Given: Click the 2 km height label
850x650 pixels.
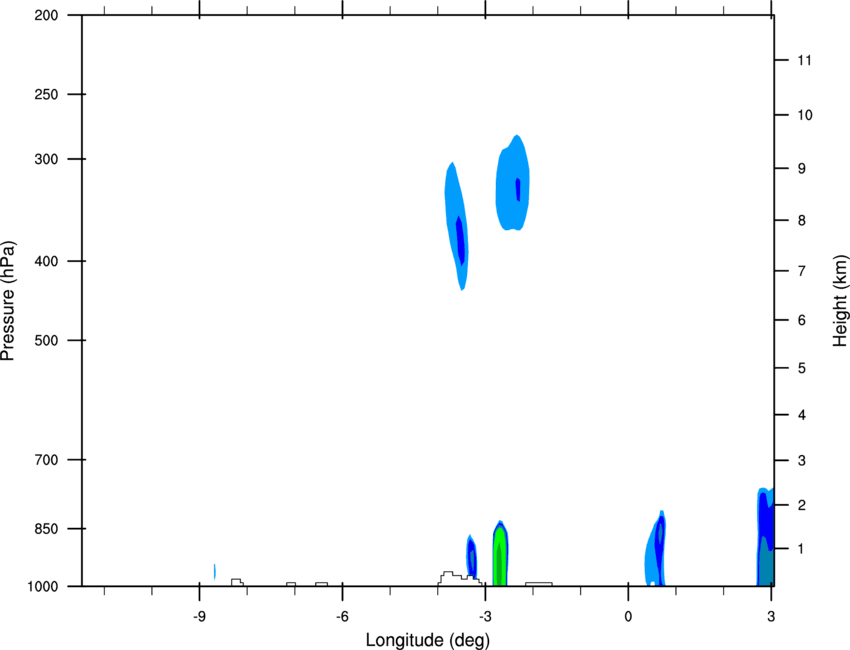Looking at the screenshot, I should point(802,505).
